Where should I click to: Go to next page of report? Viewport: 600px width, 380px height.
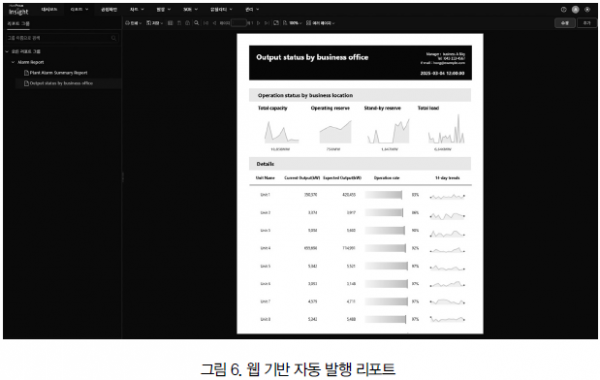pos(259,23)
